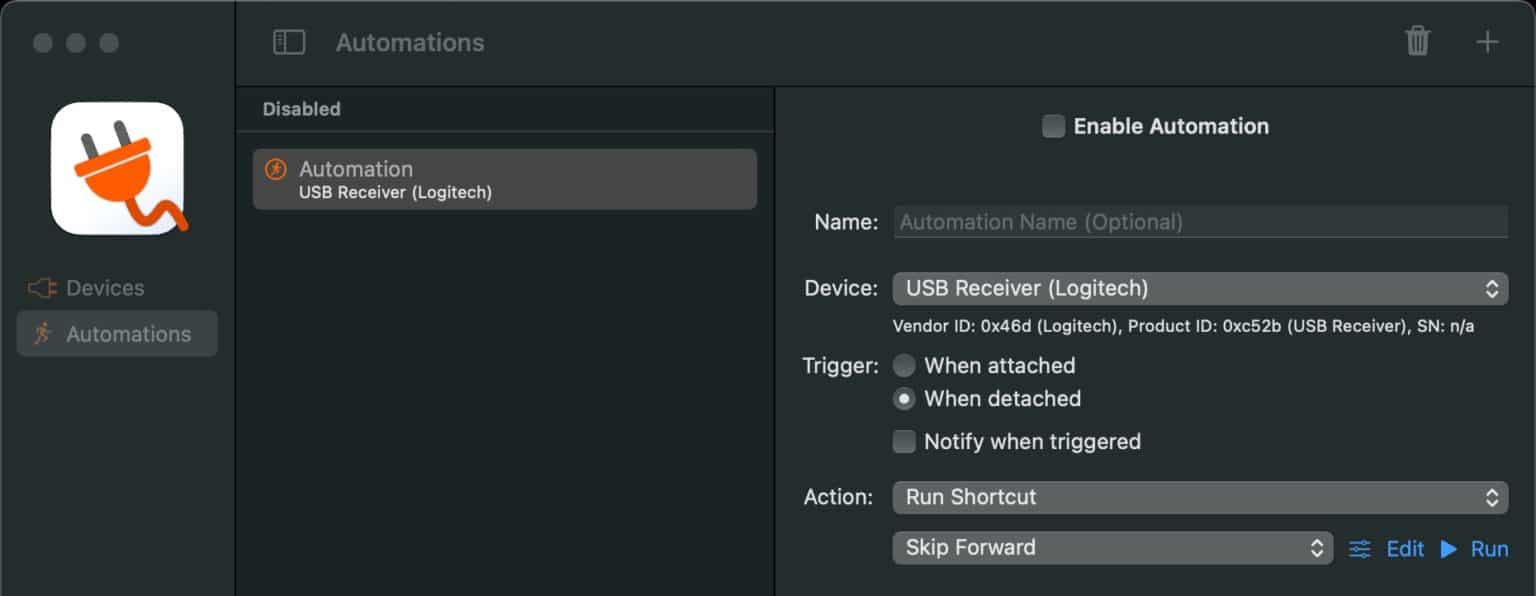Switch to the Devices section

[103, 287]
